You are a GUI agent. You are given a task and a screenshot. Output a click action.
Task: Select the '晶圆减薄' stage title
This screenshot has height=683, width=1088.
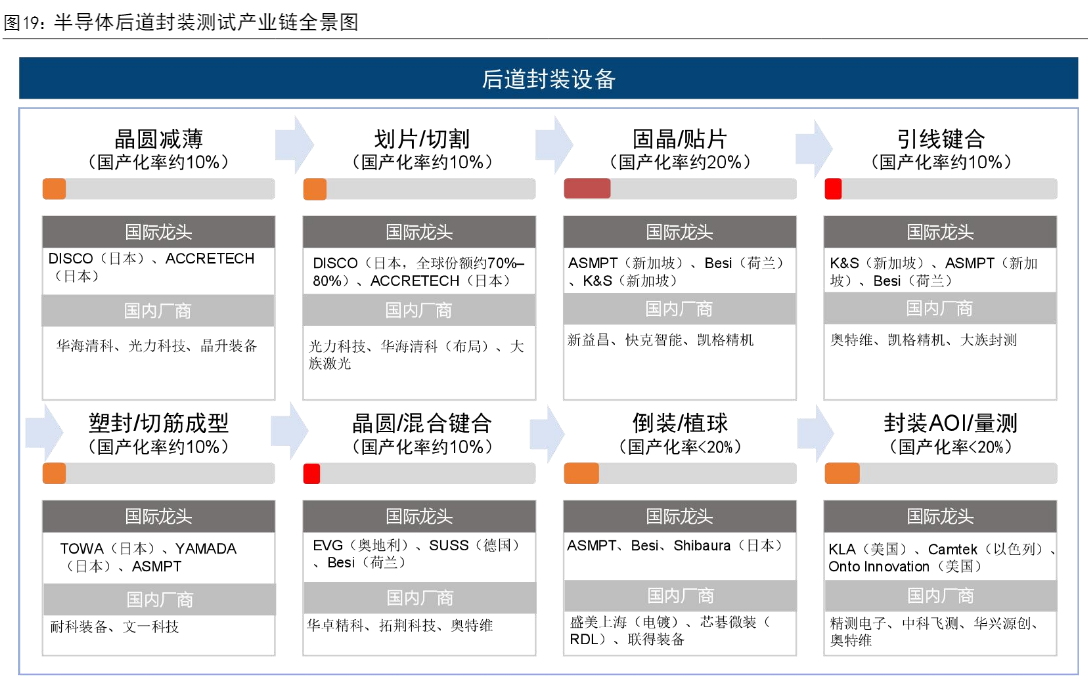point(159,139)
